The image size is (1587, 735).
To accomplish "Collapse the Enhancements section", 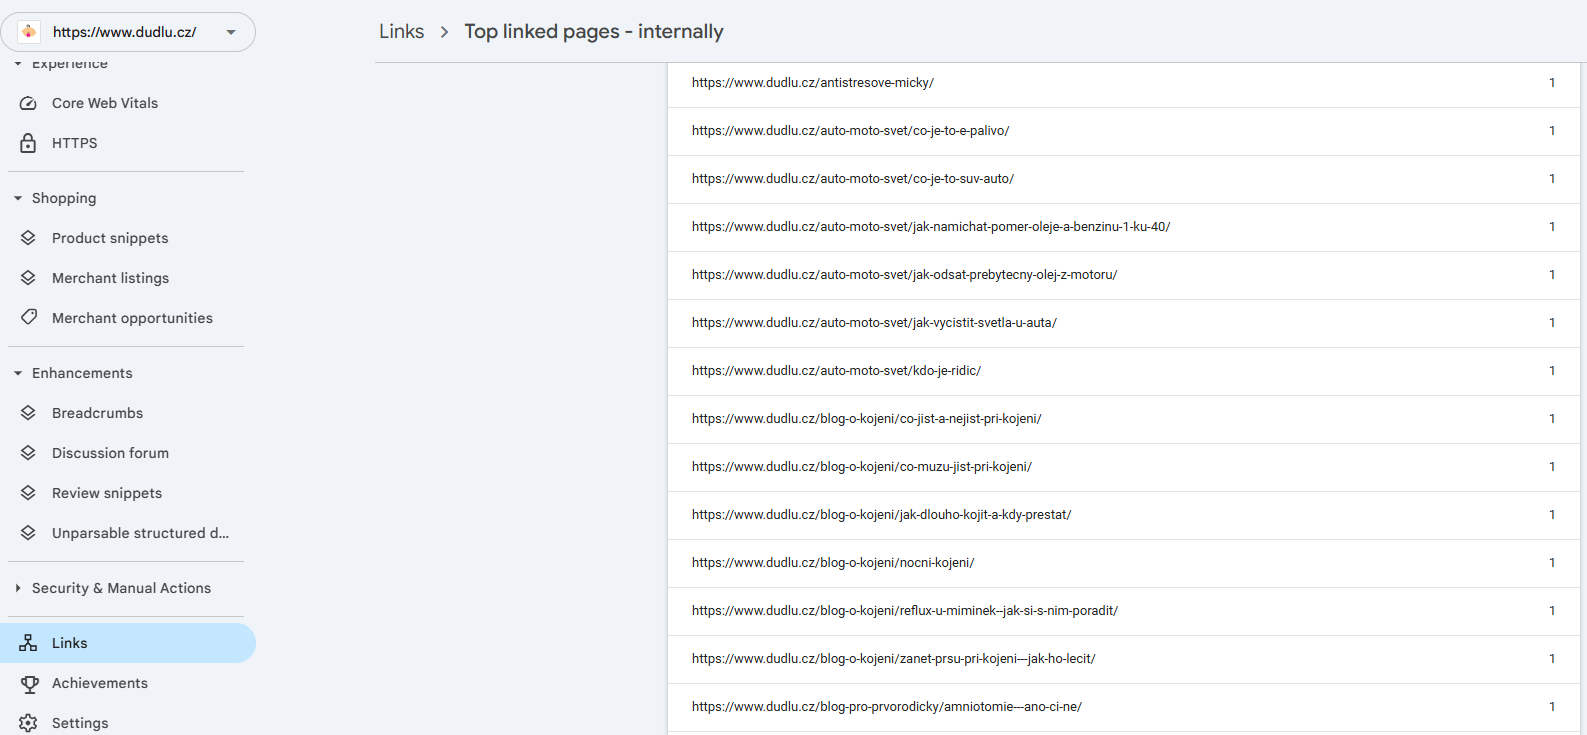I will [x=18, y=373].
